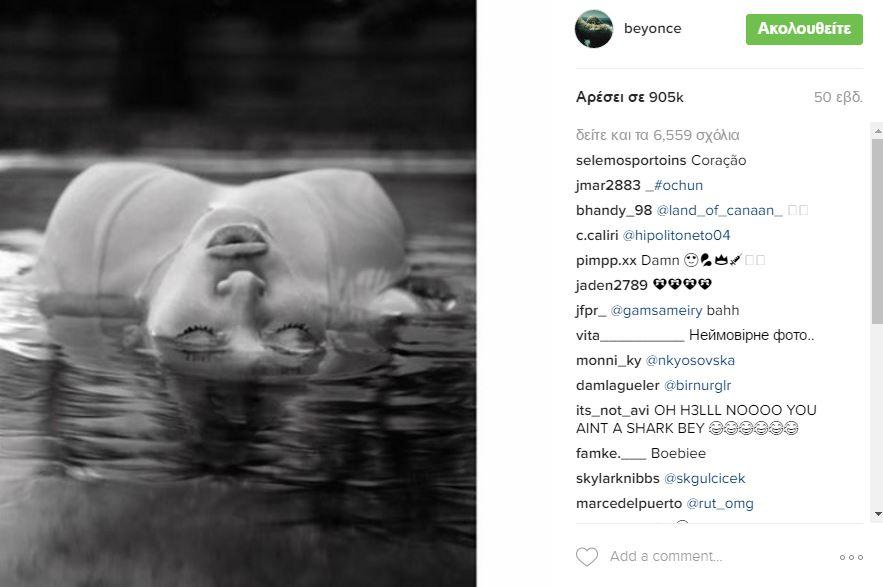Open its_not_avi commenter profile
The height and width of the screenshot is (587, 883).
(x=612, y=410)
